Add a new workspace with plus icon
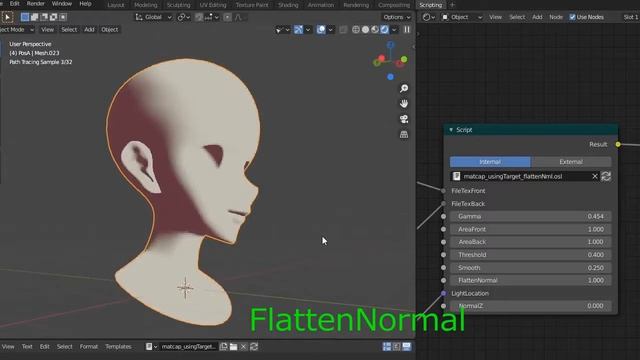Image resolution: width=640 pixels, height=360 pixels. pos(452,5)
